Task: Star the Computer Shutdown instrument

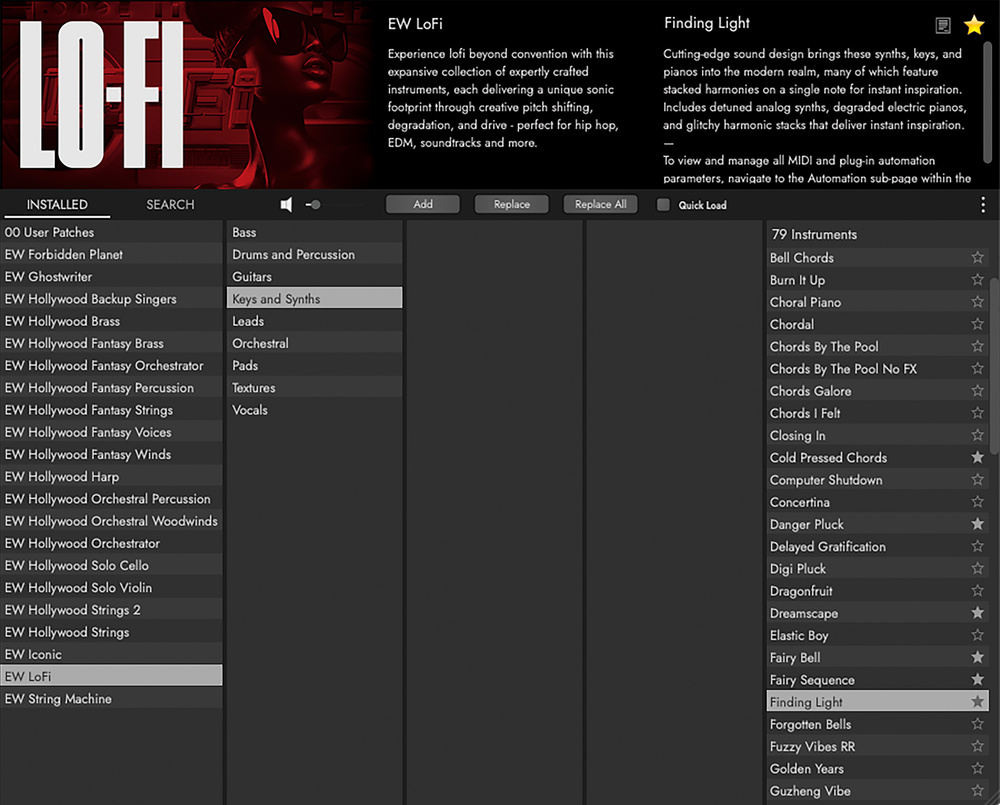Action: click(977, 480)
